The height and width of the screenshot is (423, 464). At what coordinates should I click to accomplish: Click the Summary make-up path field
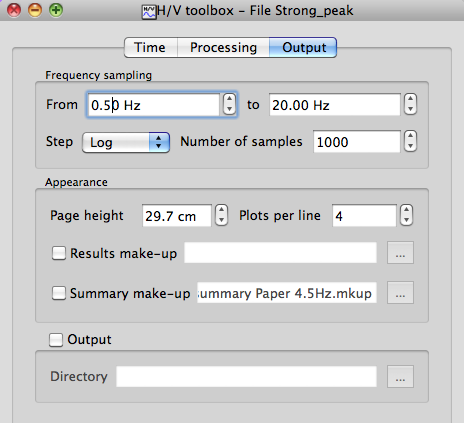(x=287, y=293)
